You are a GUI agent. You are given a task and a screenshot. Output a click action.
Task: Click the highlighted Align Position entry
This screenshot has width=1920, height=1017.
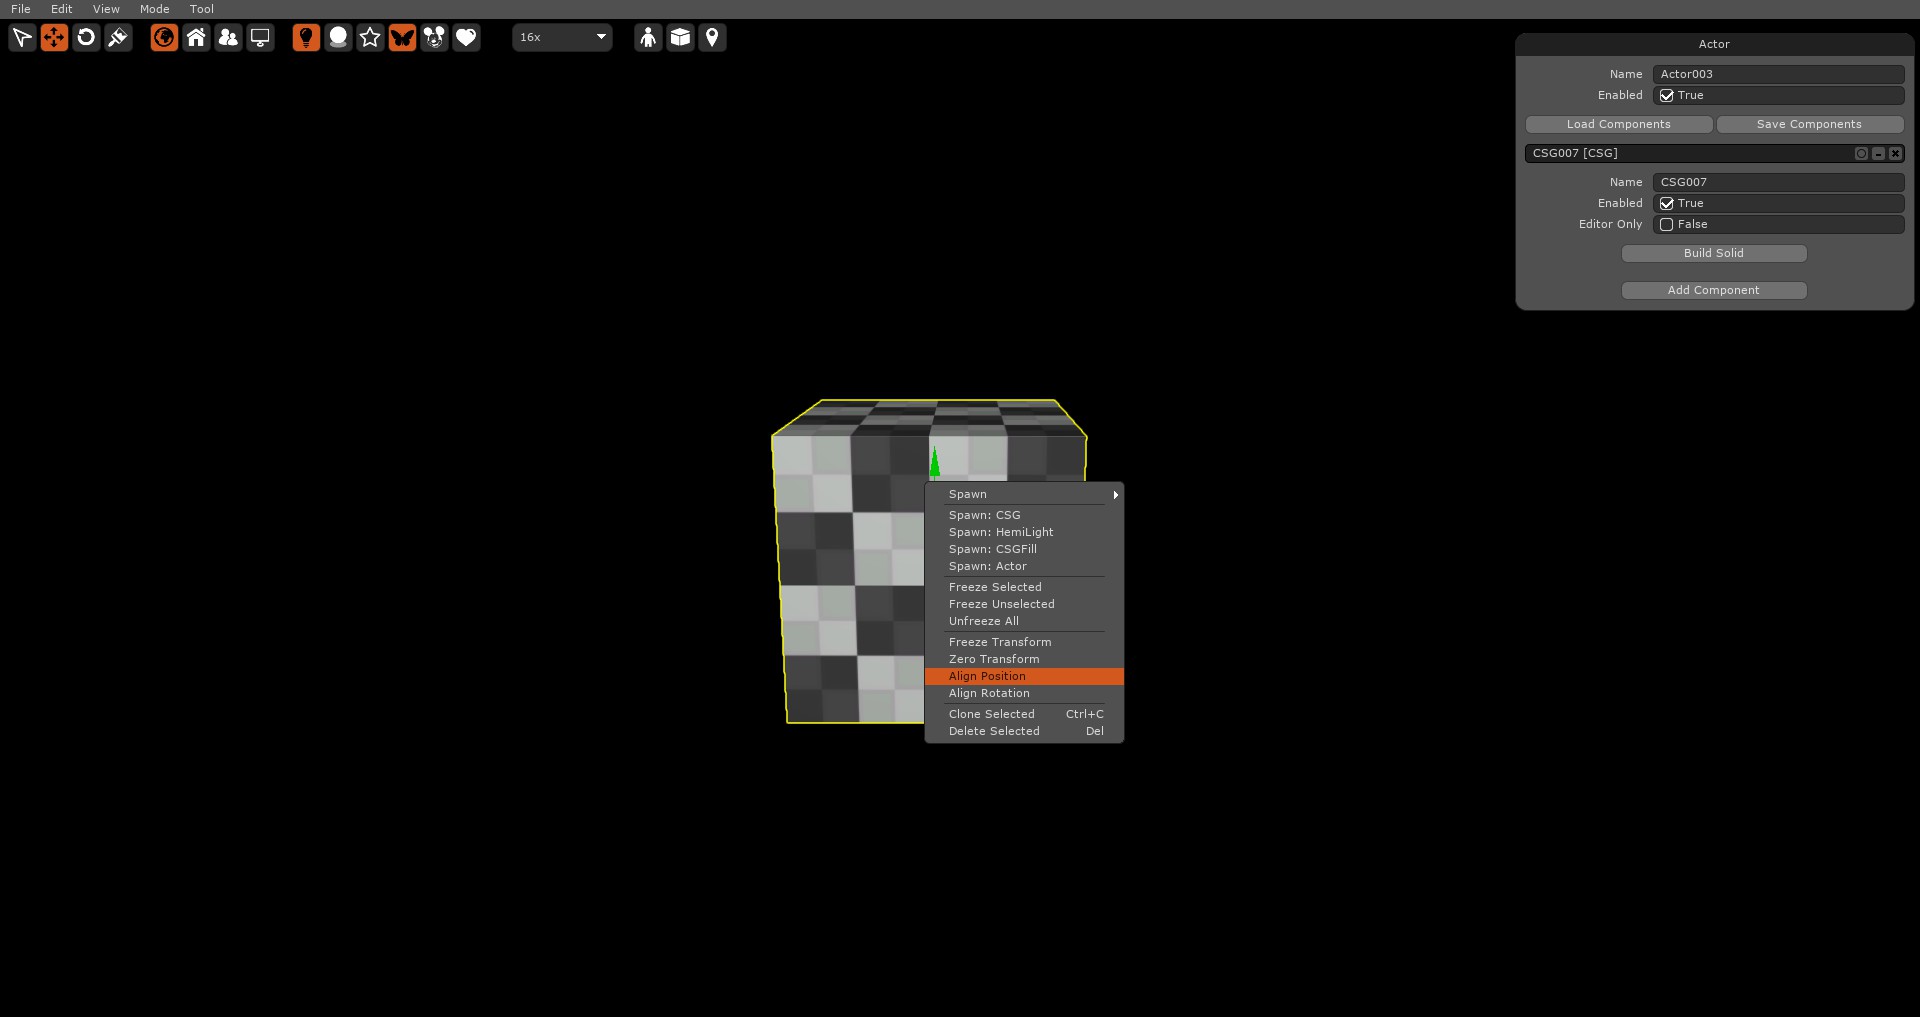[x=1024, y=677]
